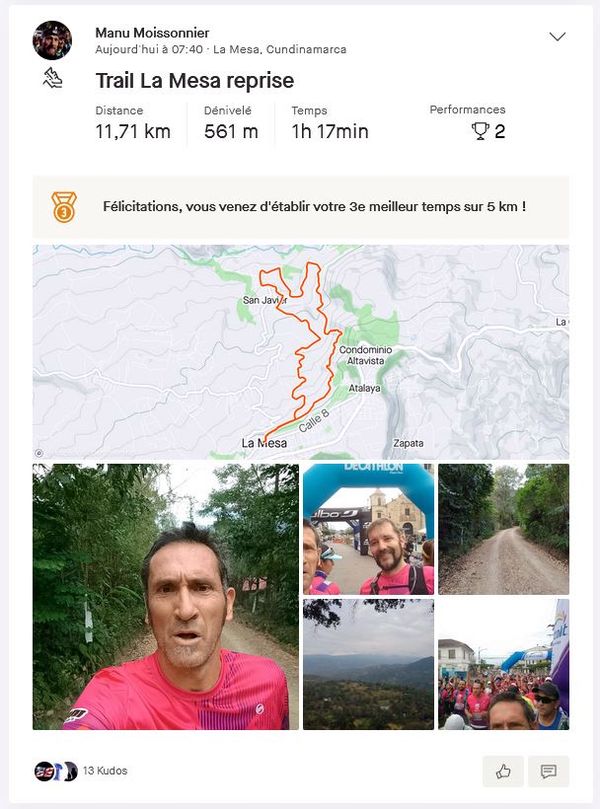Click the trophy performances icon
The width and height of the screenshot is (600, 809).
(480, 131)
